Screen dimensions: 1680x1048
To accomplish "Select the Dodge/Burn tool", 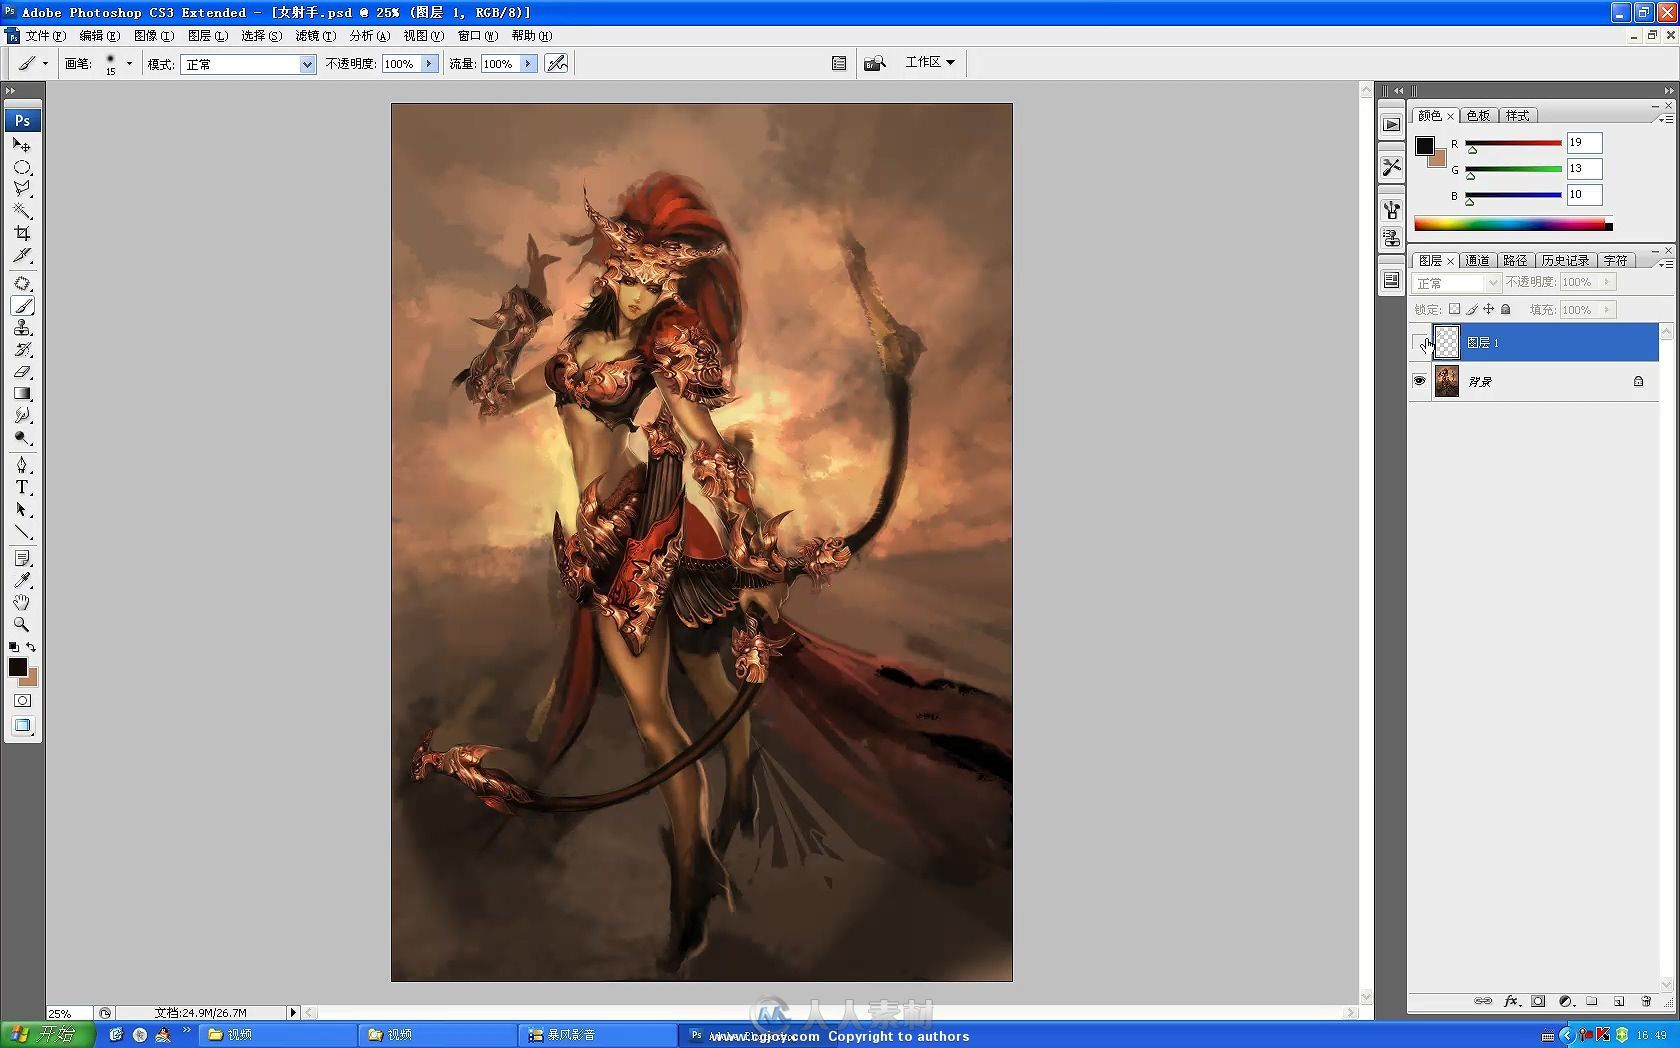I will coord(21,437).
